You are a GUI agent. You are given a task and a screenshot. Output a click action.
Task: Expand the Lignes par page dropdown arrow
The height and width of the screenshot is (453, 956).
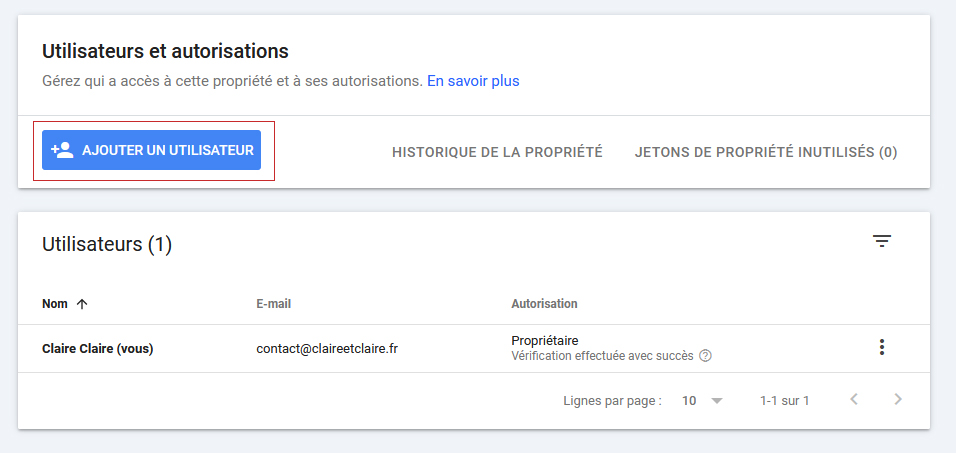point(716,401)
